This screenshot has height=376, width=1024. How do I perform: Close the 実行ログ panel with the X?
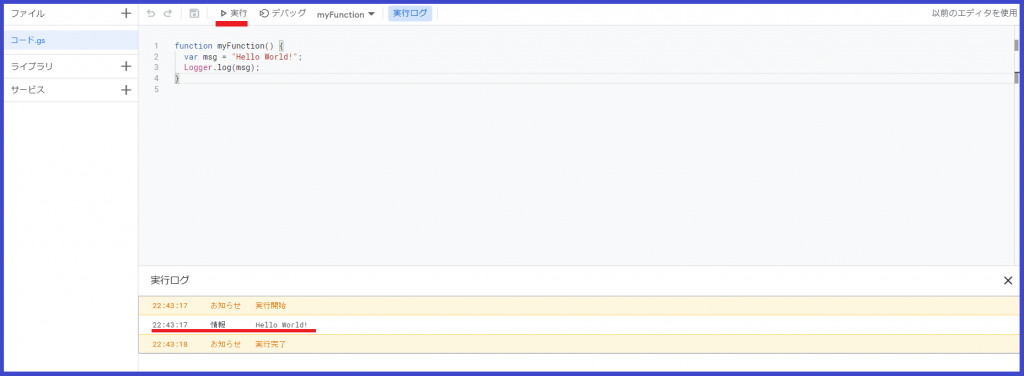click(1008, 281)
